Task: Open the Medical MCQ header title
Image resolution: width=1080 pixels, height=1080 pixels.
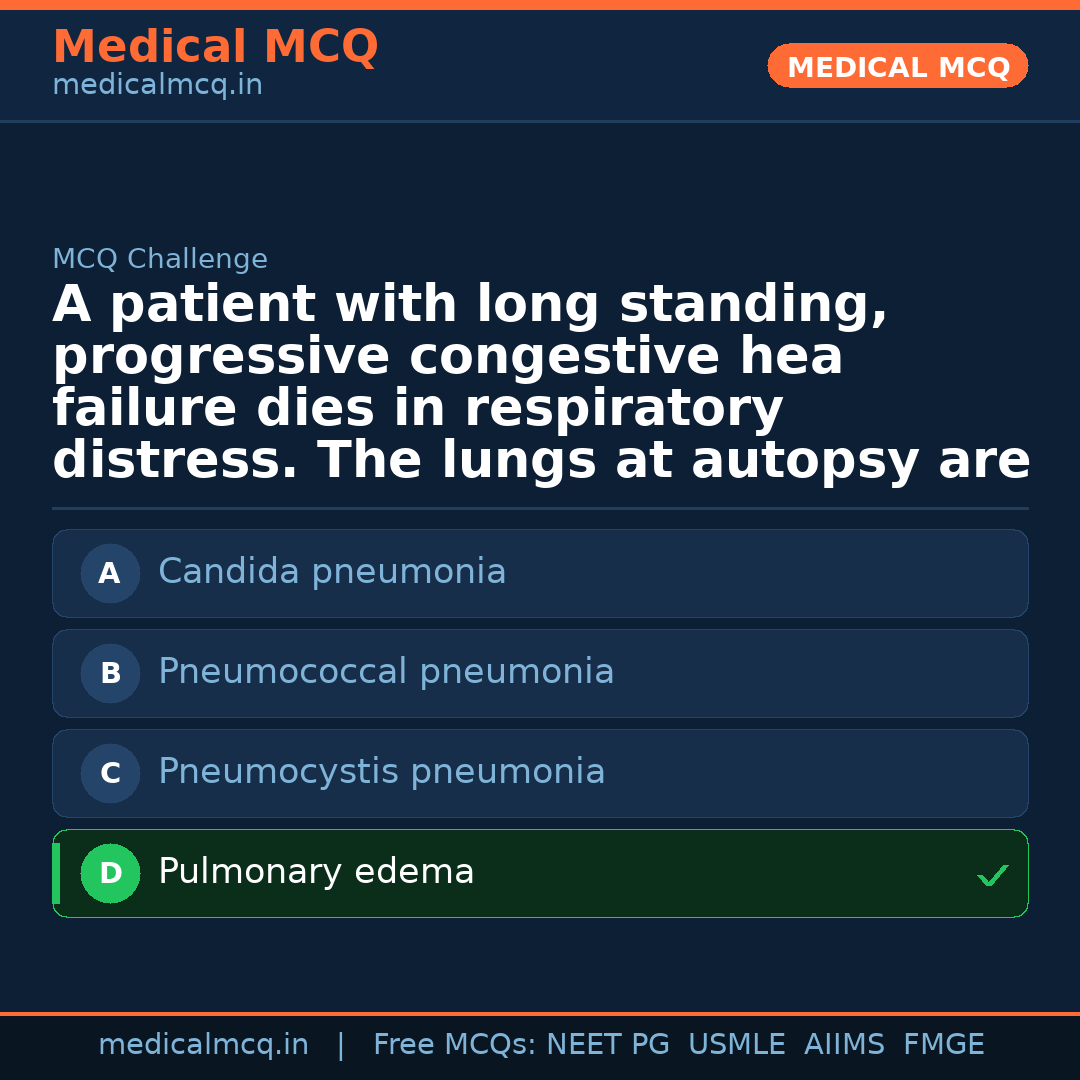Action: (x=215, y=47)
